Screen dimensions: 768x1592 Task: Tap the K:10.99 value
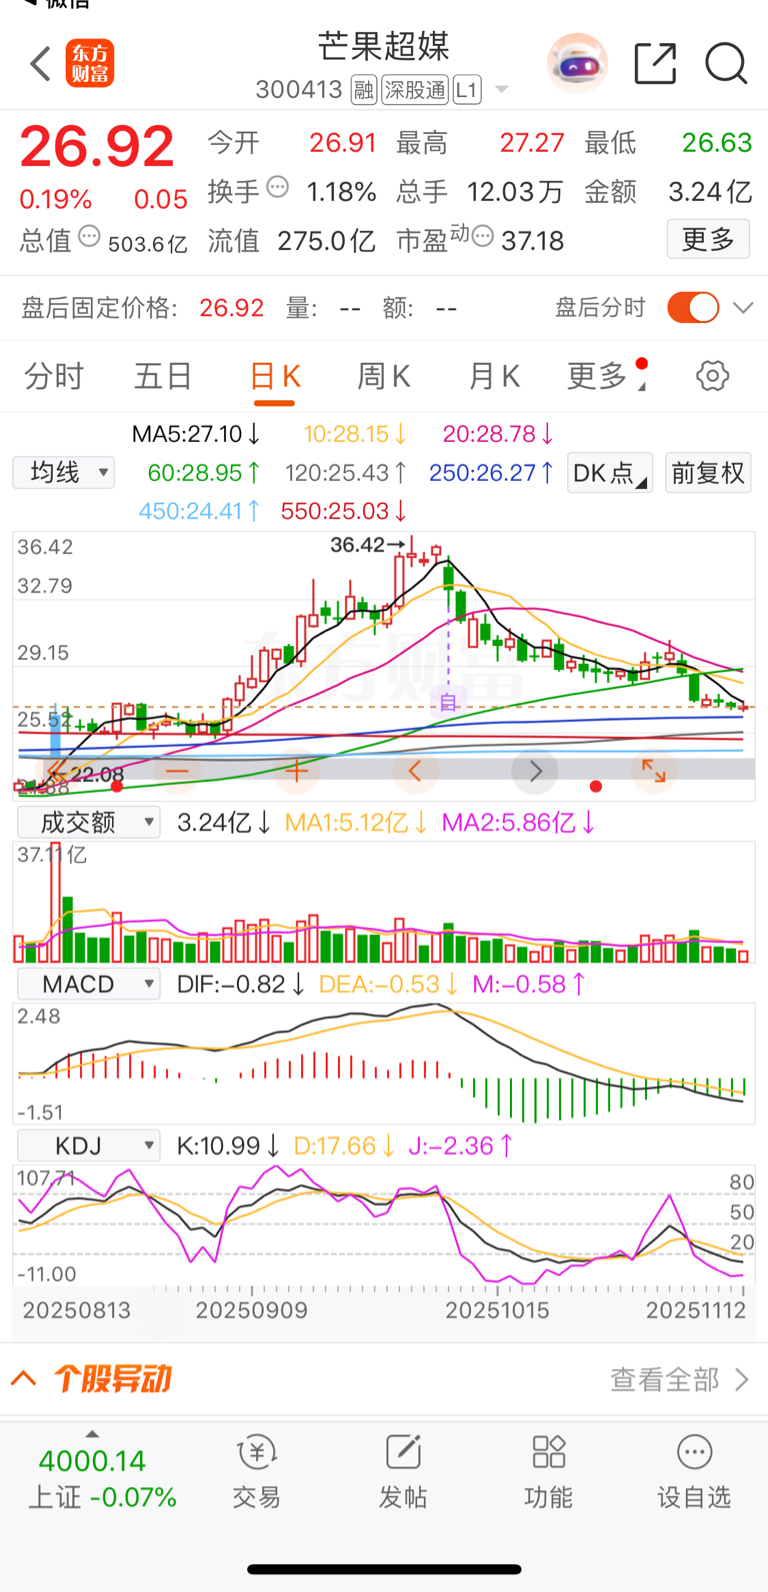[x=229, y=1145]
